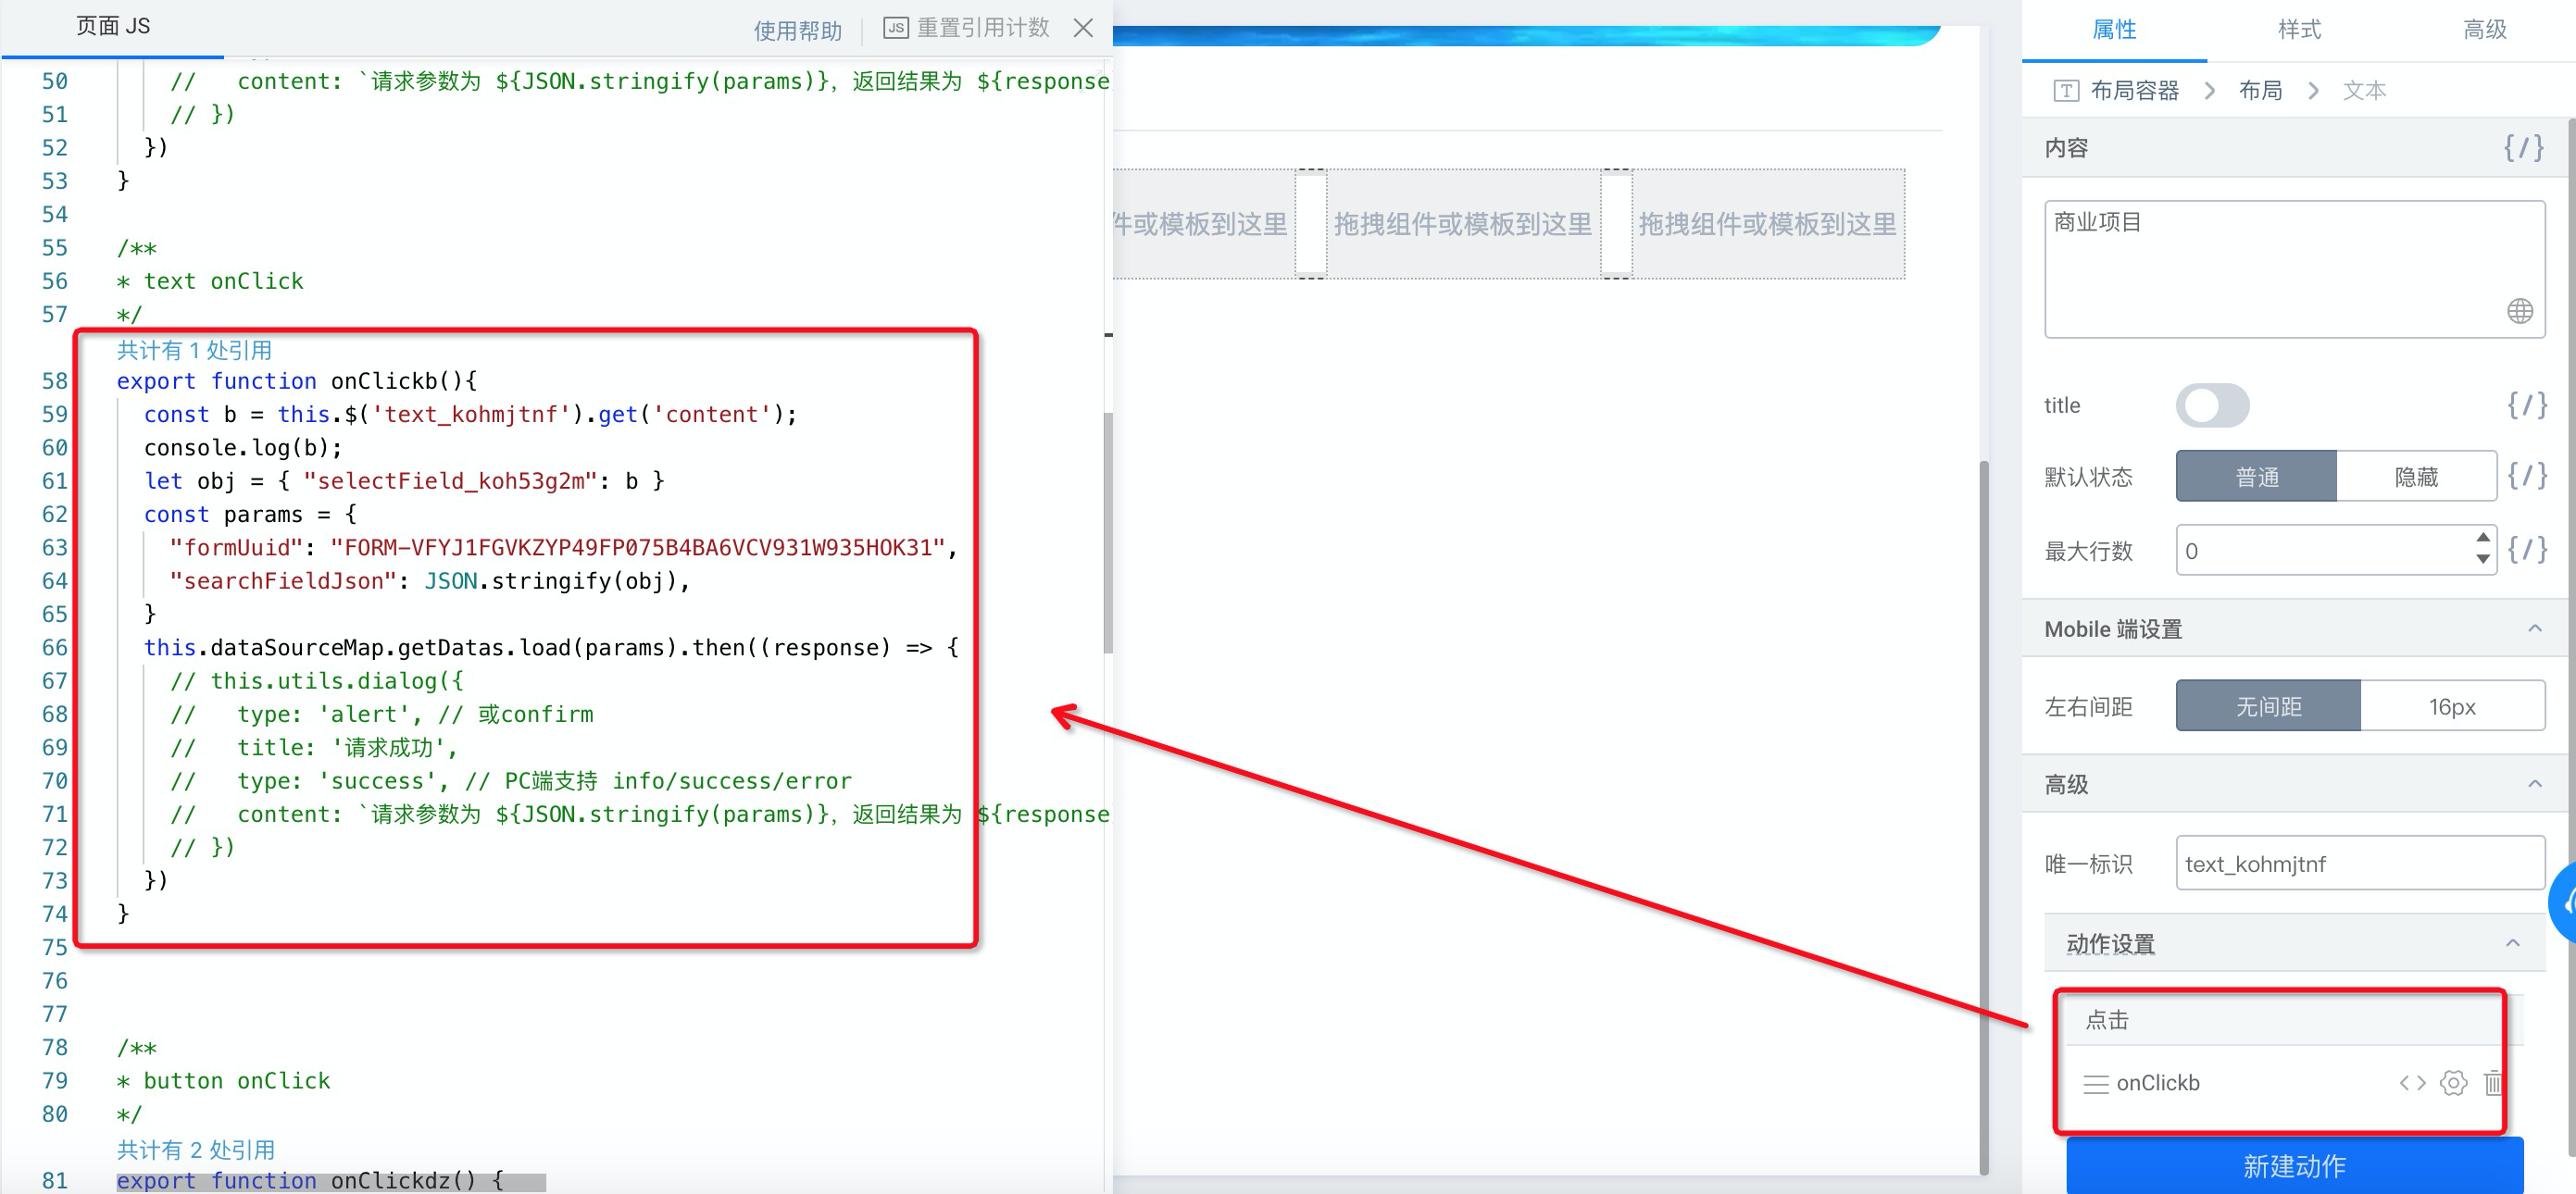Grab the drag handle of onClickb action
Image resolution: width=2576 pixels, height=1194 pixels.
2096,1084
